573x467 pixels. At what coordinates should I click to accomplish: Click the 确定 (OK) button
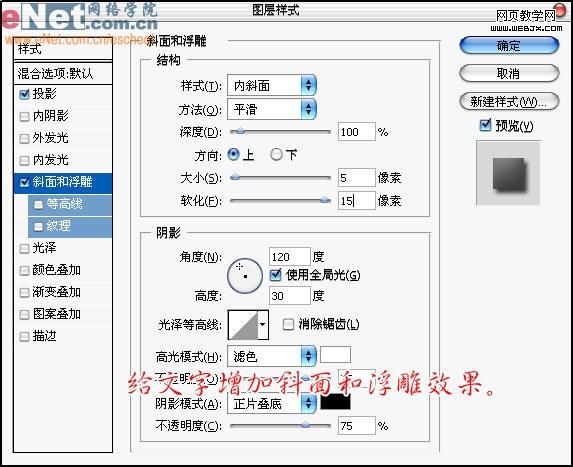tap(509, 46)
